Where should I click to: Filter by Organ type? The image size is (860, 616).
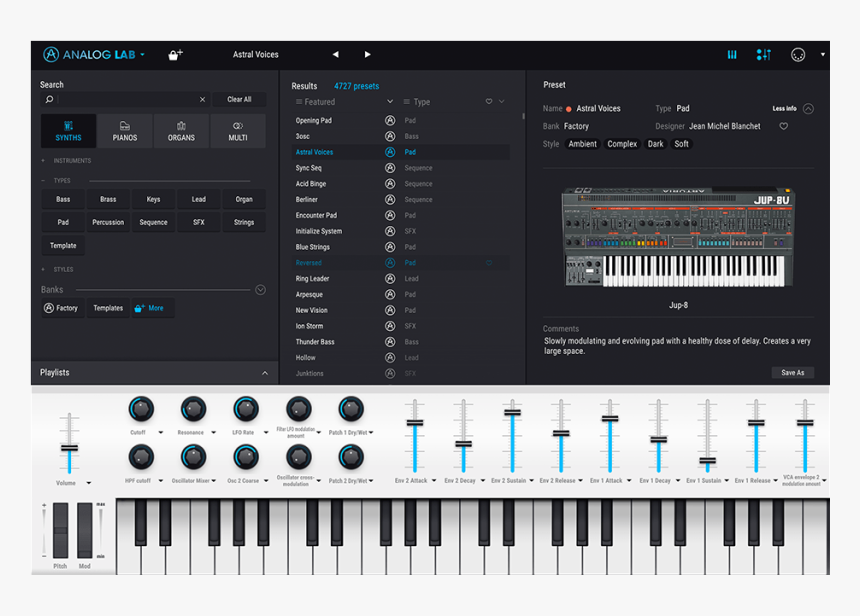[x=244, y=199]
